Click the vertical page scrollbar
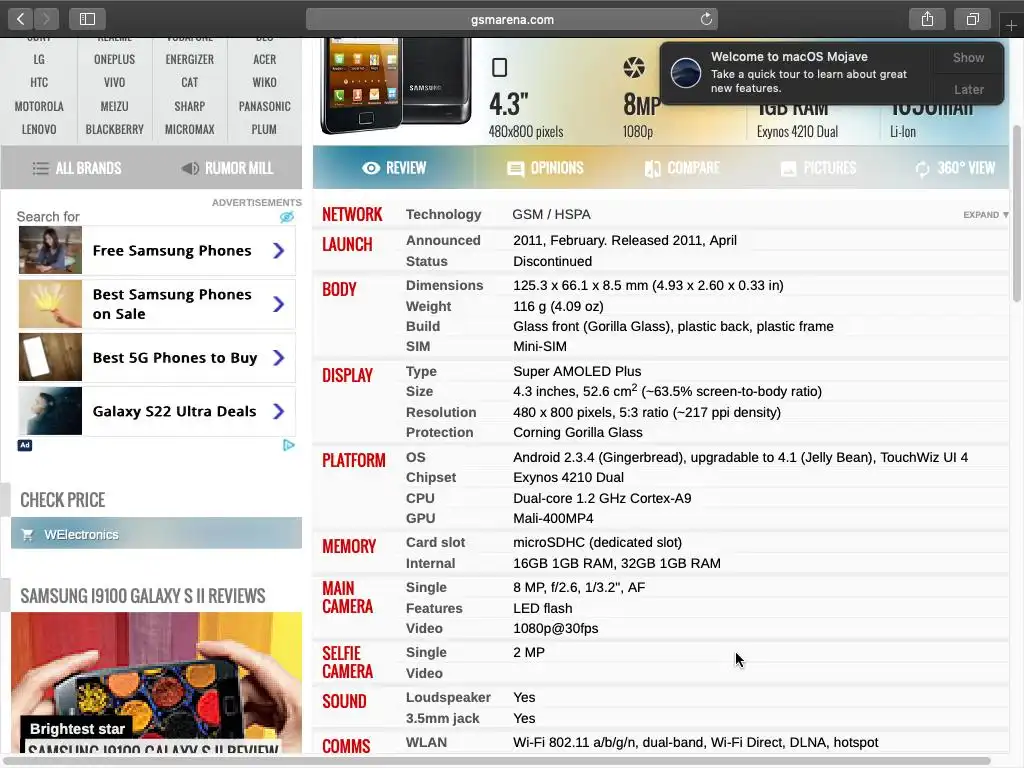This screenshot has height=768, width=1024. click(x=1017, y=212)
